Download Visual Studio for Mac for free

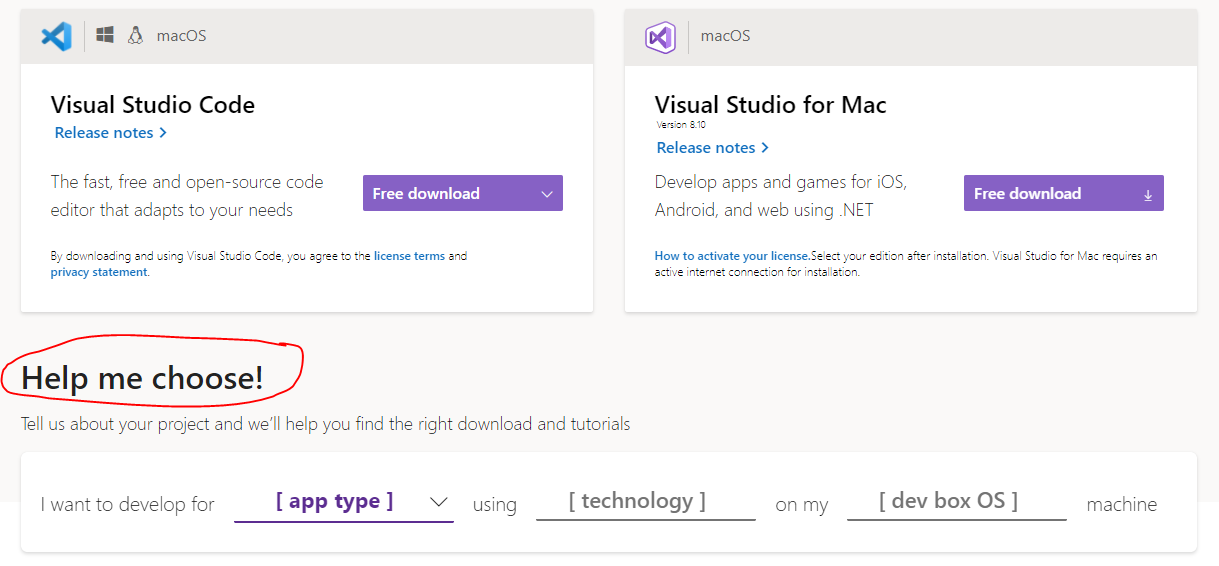point(1064,193)
